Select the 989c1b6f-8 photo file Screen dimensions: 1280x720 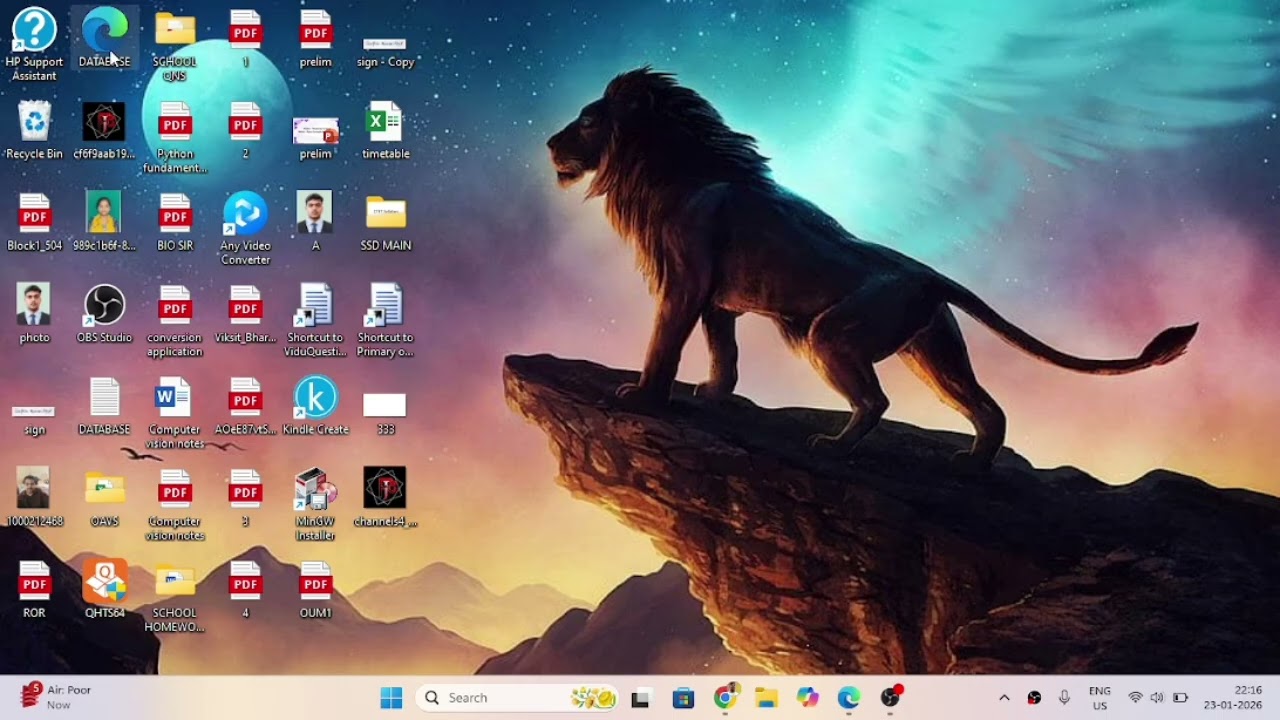(x=104, y=222)
